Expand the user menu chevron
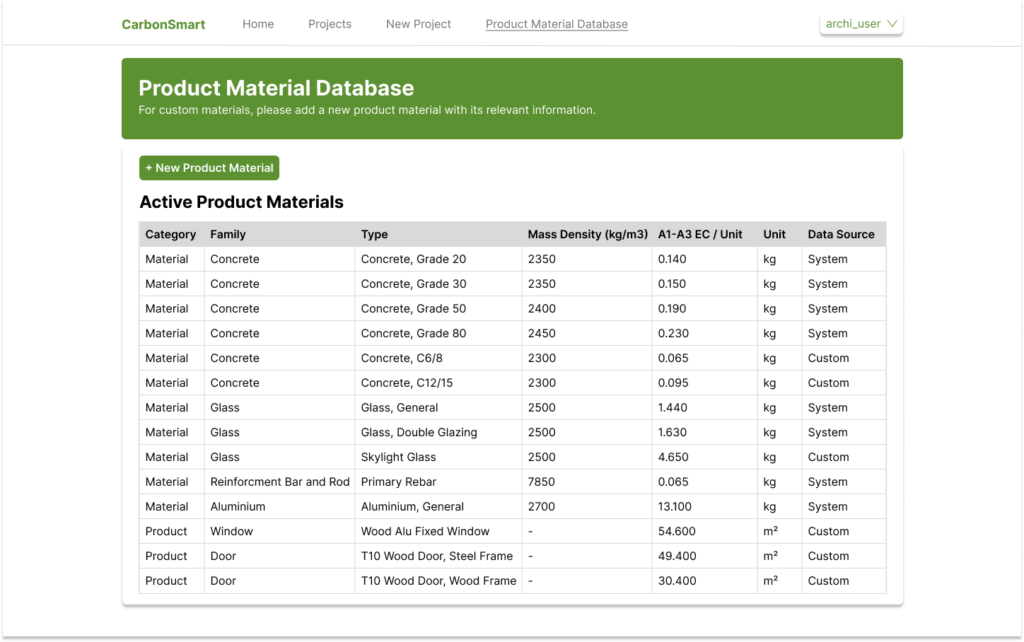1024x642 pixels. pyautogui.click(x=893, y=23)
